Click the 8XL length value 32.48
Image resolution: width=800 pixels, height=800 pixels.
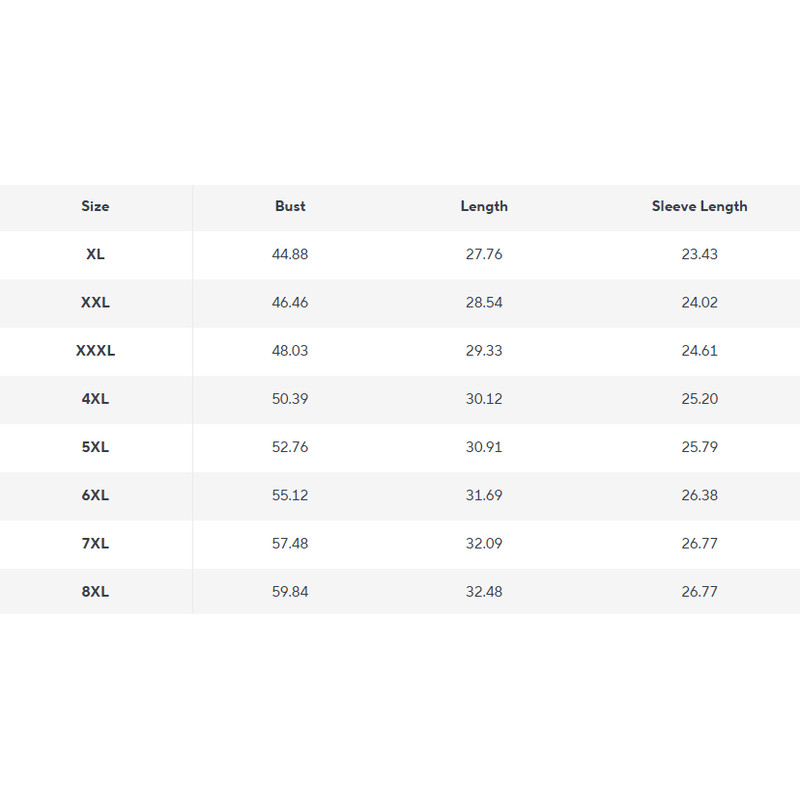point(484,591)
